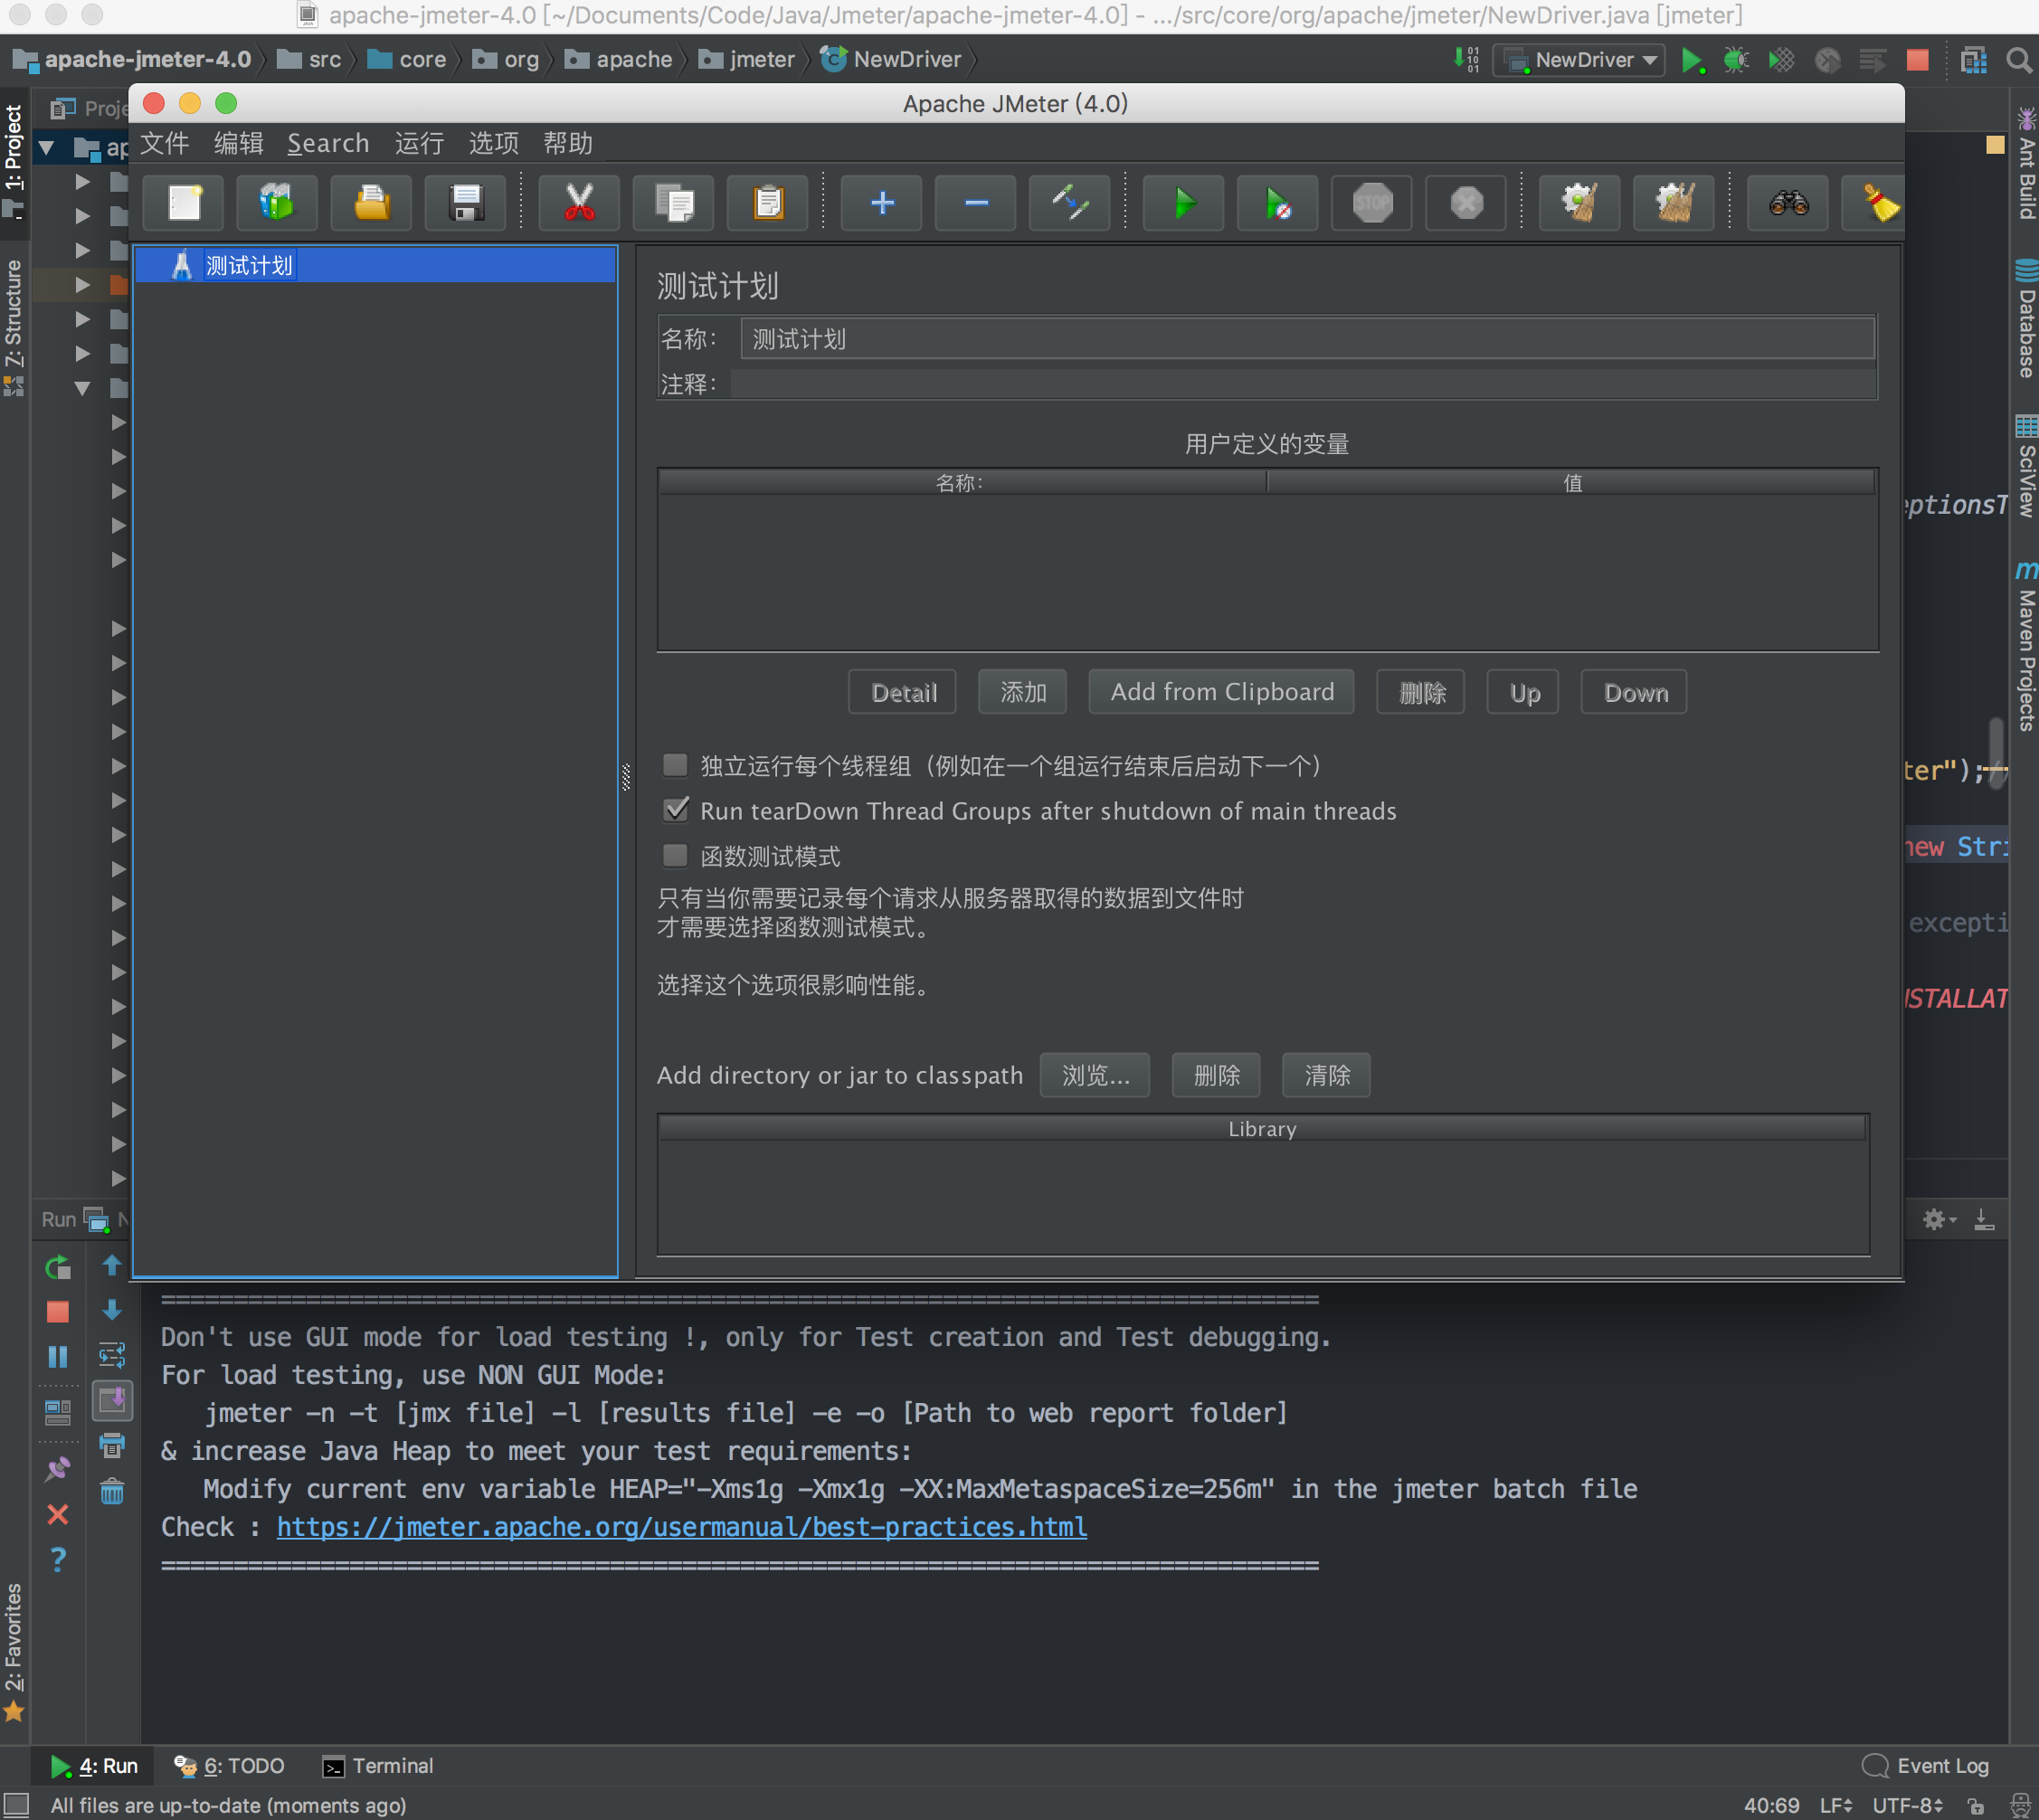Pause output icon in Run panel
This screenshot has width=2039, height=1820.
[58, 1356]
